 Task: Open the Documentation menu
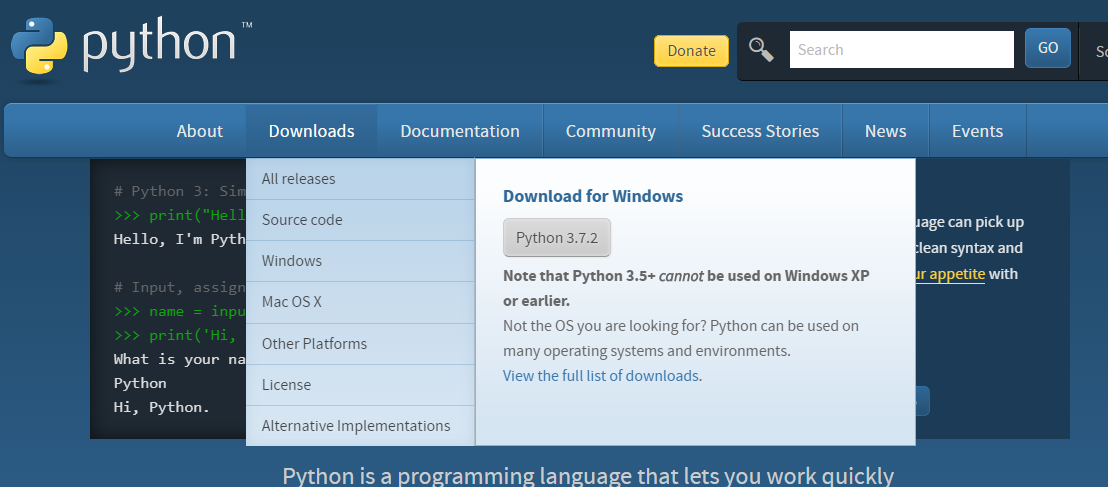(460, 131)
